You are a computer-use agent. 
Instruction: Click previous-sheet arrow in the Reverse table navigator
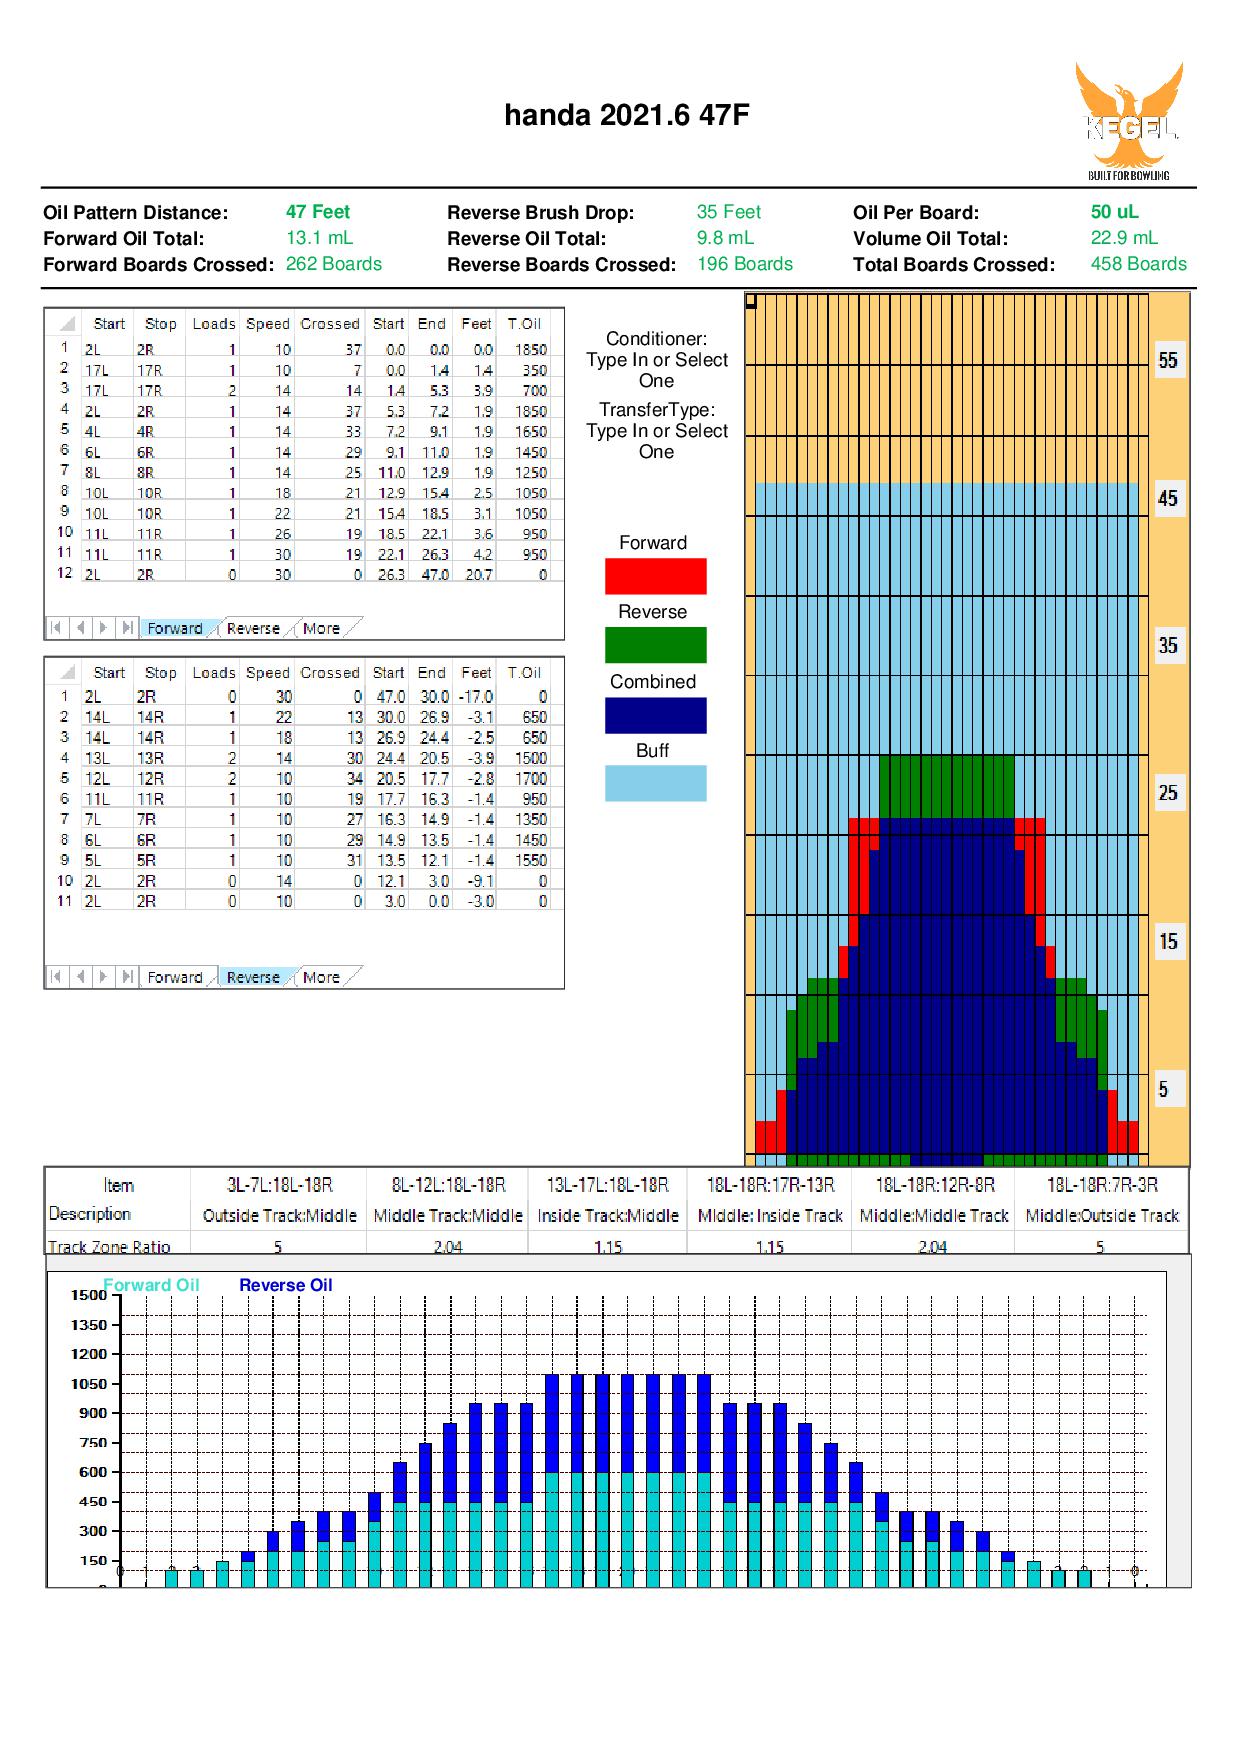pyautogui.click(x=80, y=977)
